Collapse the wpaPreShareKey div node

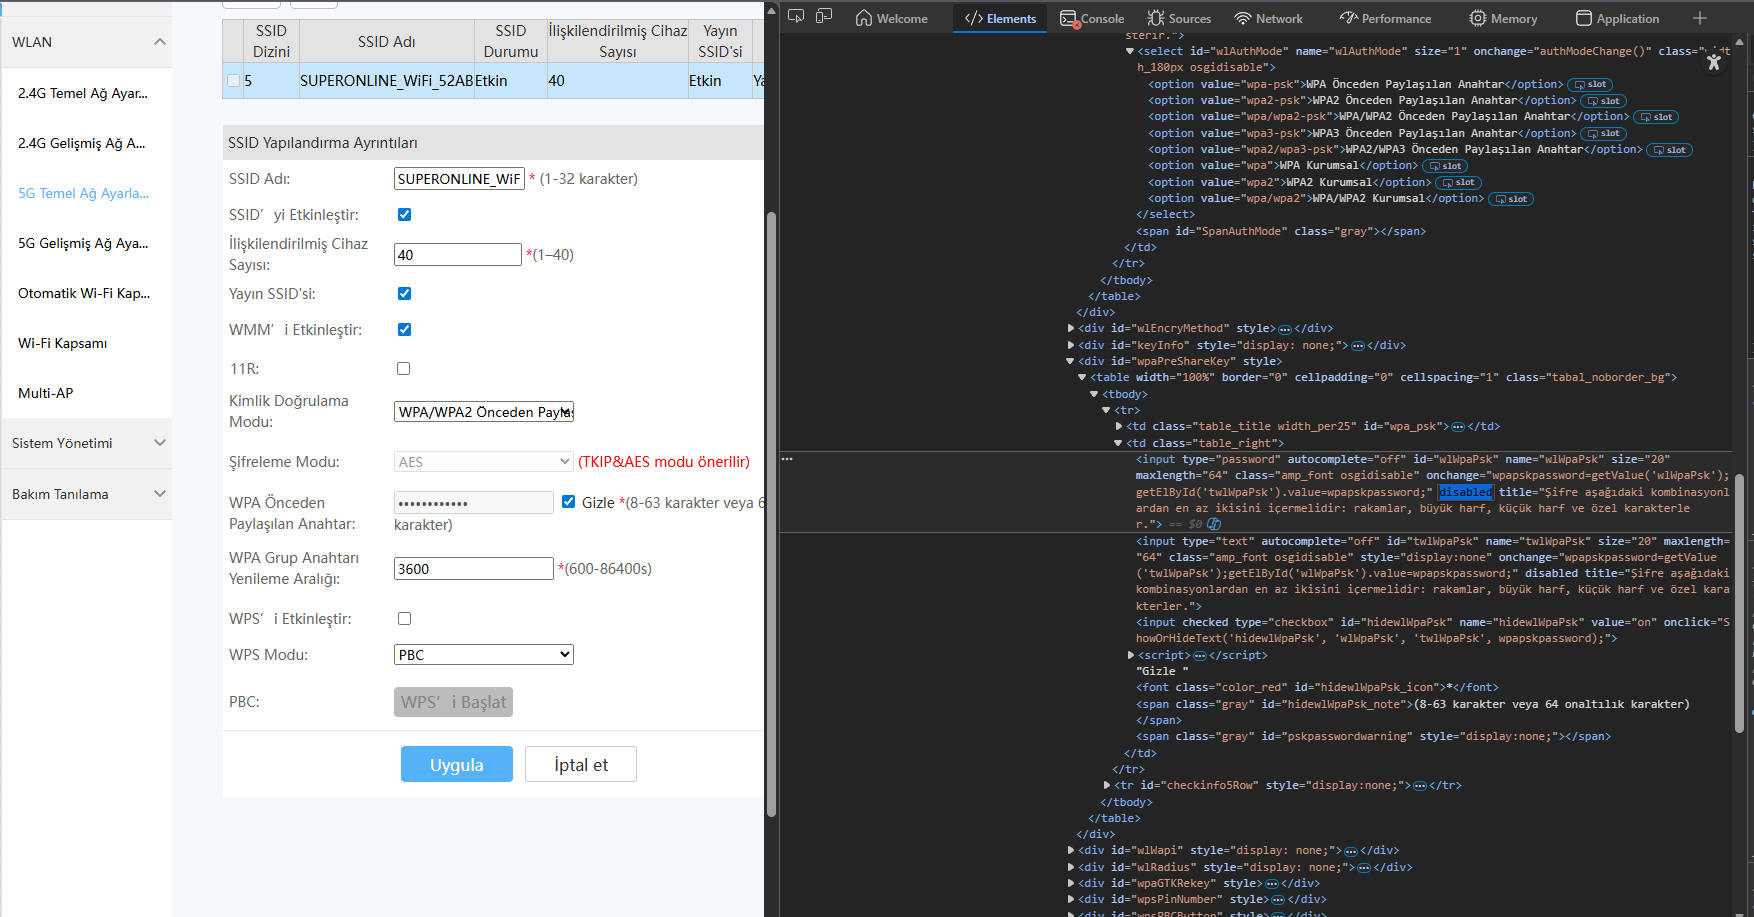point(1071,362)
